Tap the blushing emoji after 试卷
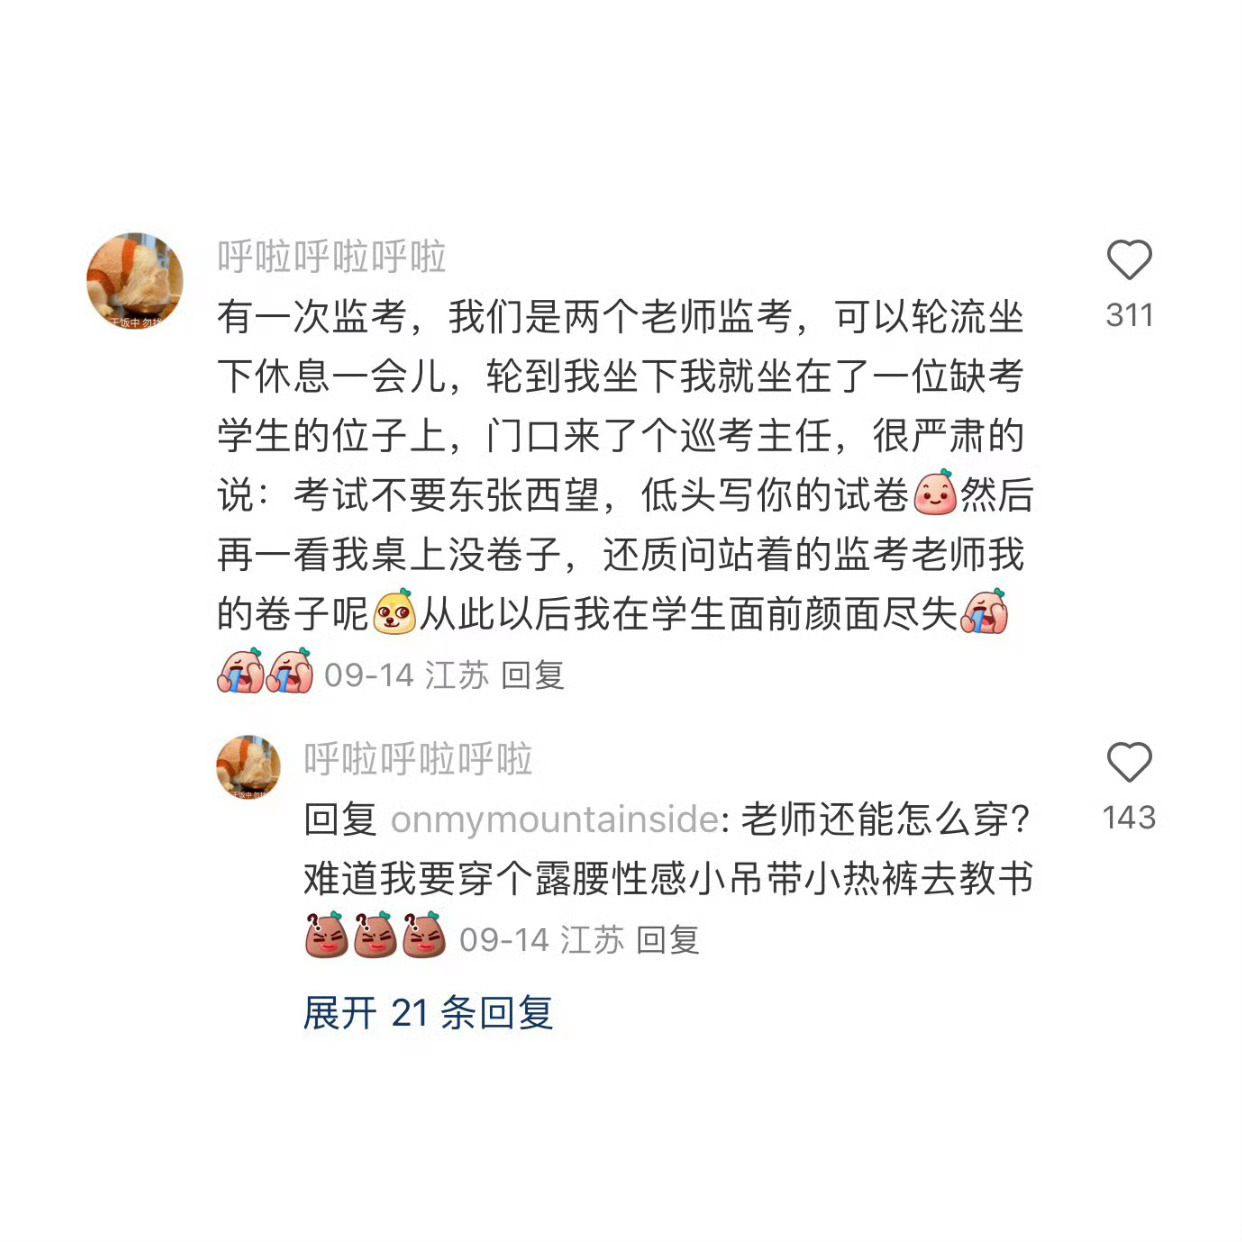Image resolution: width=1242 pixels, height=1242 pixels. [935, 493]
